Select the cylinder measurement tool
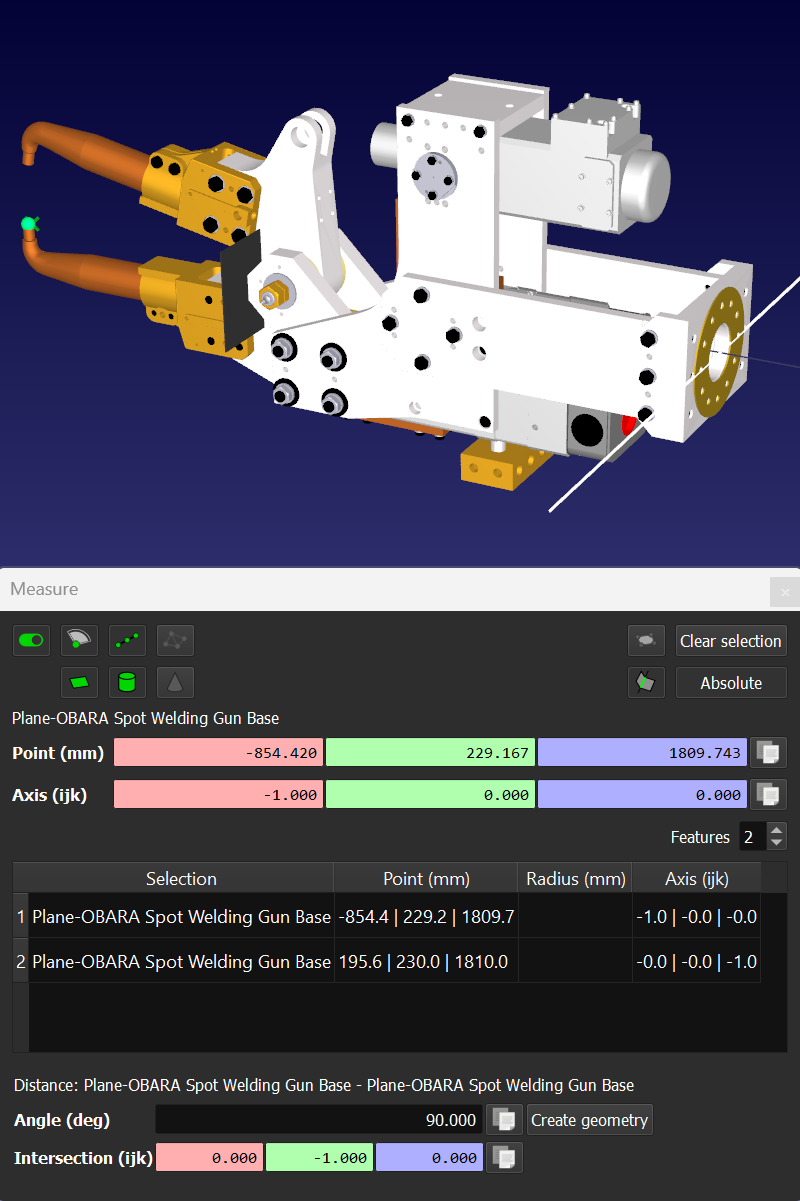Screen dimensions: 800x1201 (127, 682)
